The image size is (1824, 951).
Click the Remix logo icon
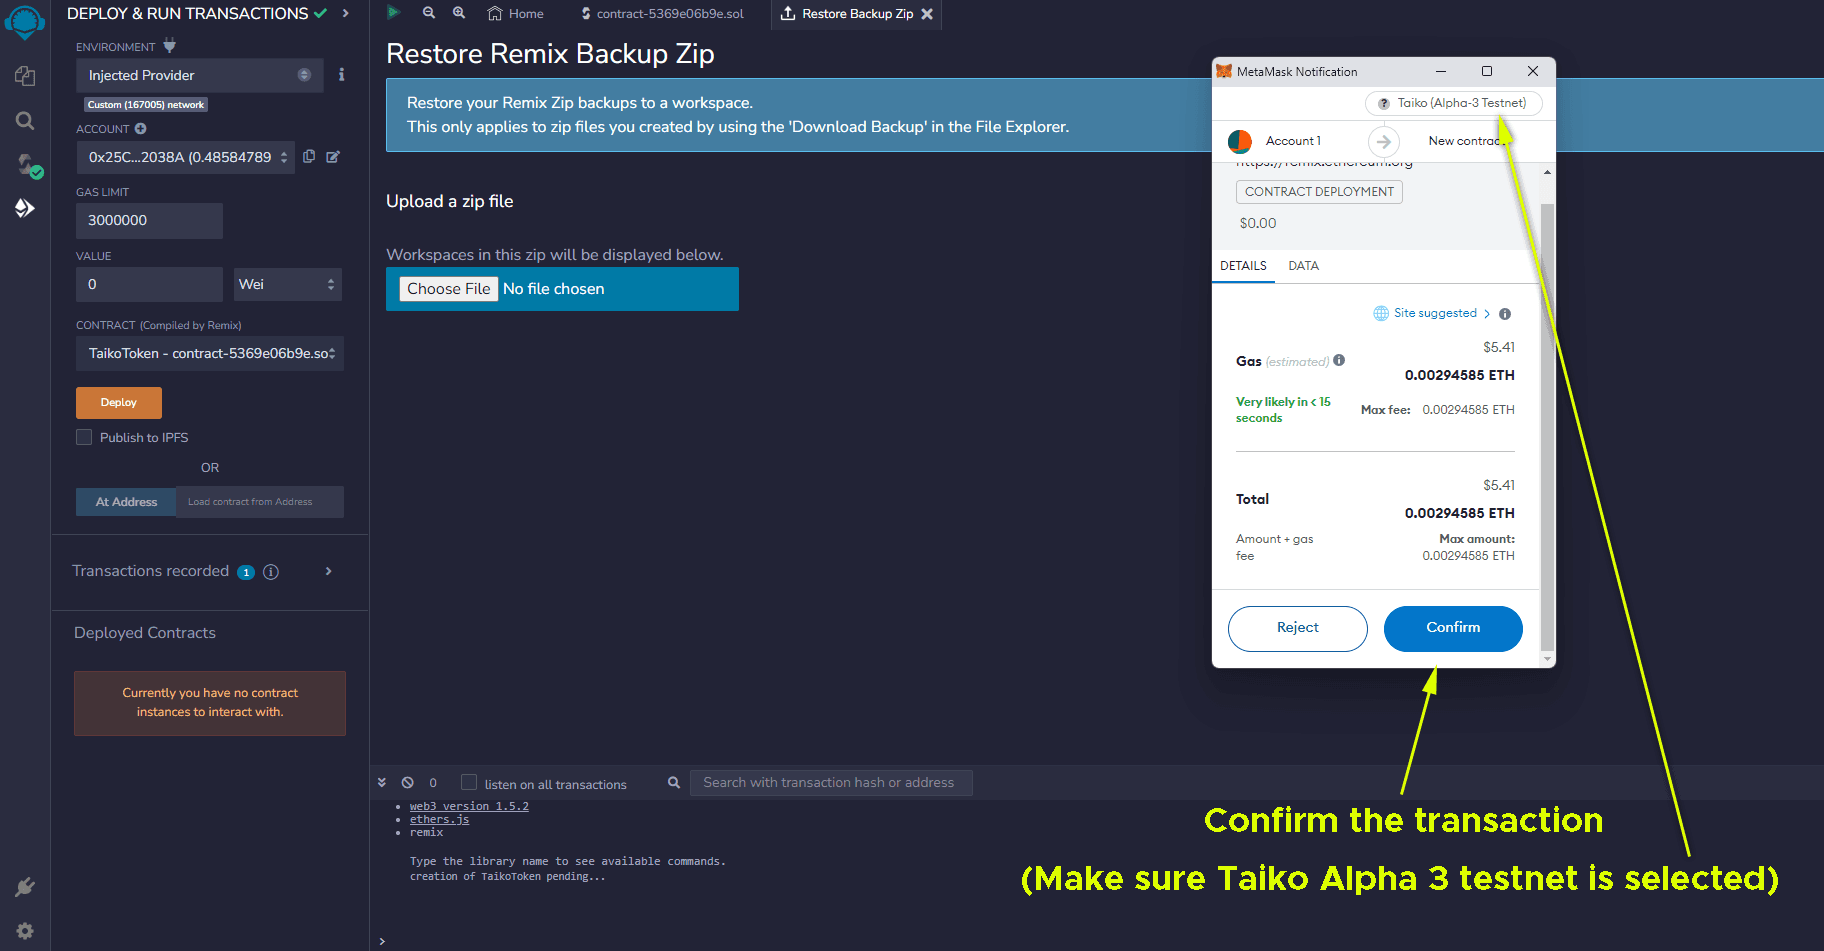25,21
